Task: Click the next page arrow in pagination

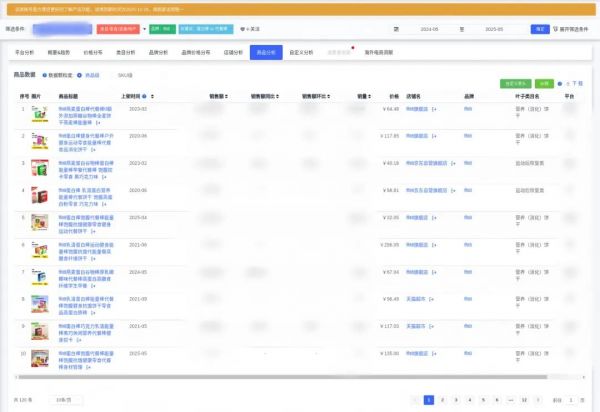Action: coord(539,399)
